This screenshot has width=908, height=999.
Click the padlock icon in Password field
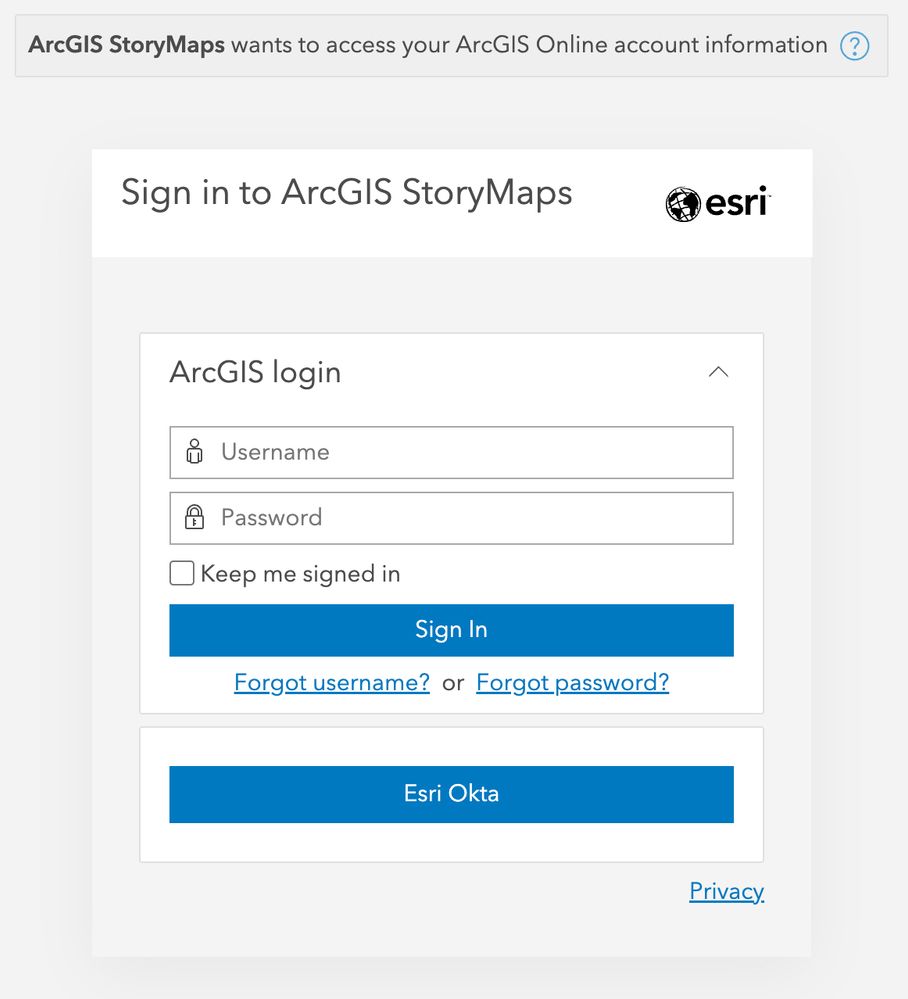[x=194, y=518]
